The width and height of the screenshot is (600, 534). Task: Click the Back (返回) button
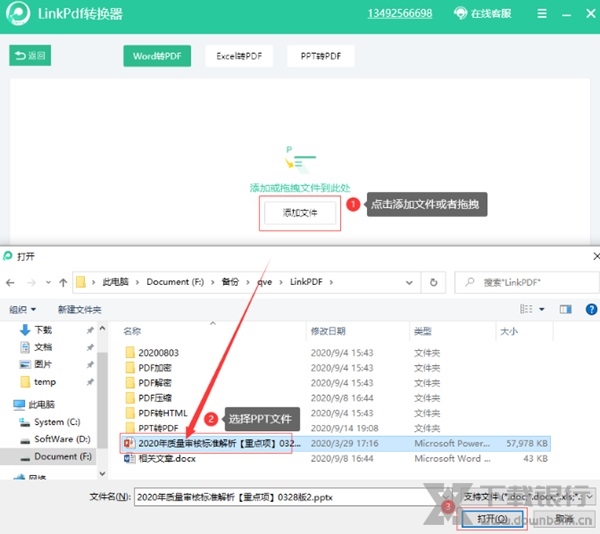[30, 56]
